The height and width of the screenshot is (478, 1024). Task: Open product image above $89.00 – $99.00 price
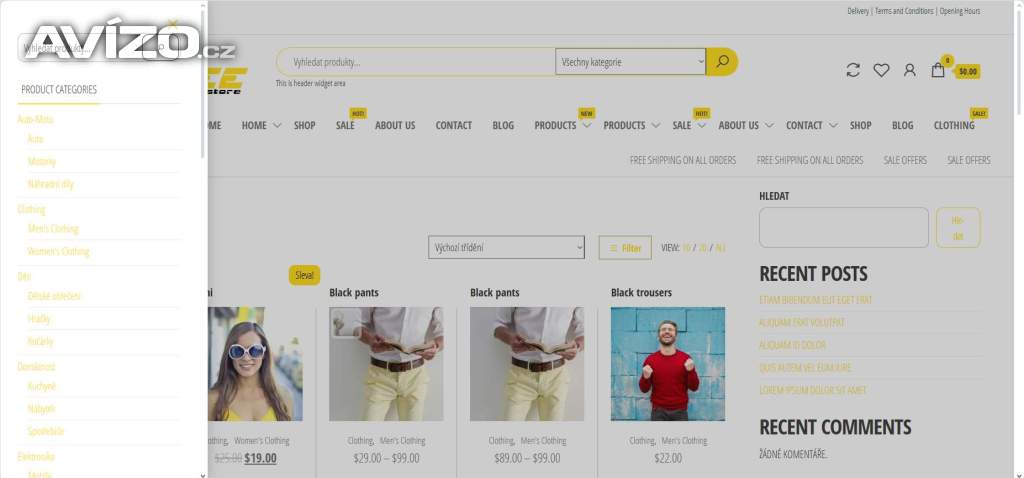[x=527, y=364]
